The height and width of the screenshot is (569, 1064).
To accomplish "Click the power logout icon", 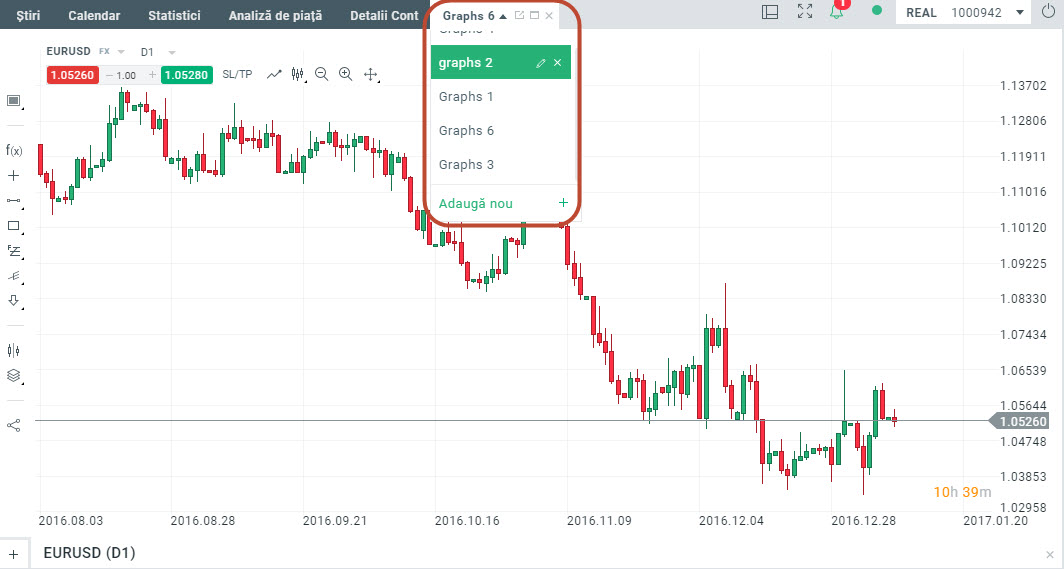I will [1048, 12].
